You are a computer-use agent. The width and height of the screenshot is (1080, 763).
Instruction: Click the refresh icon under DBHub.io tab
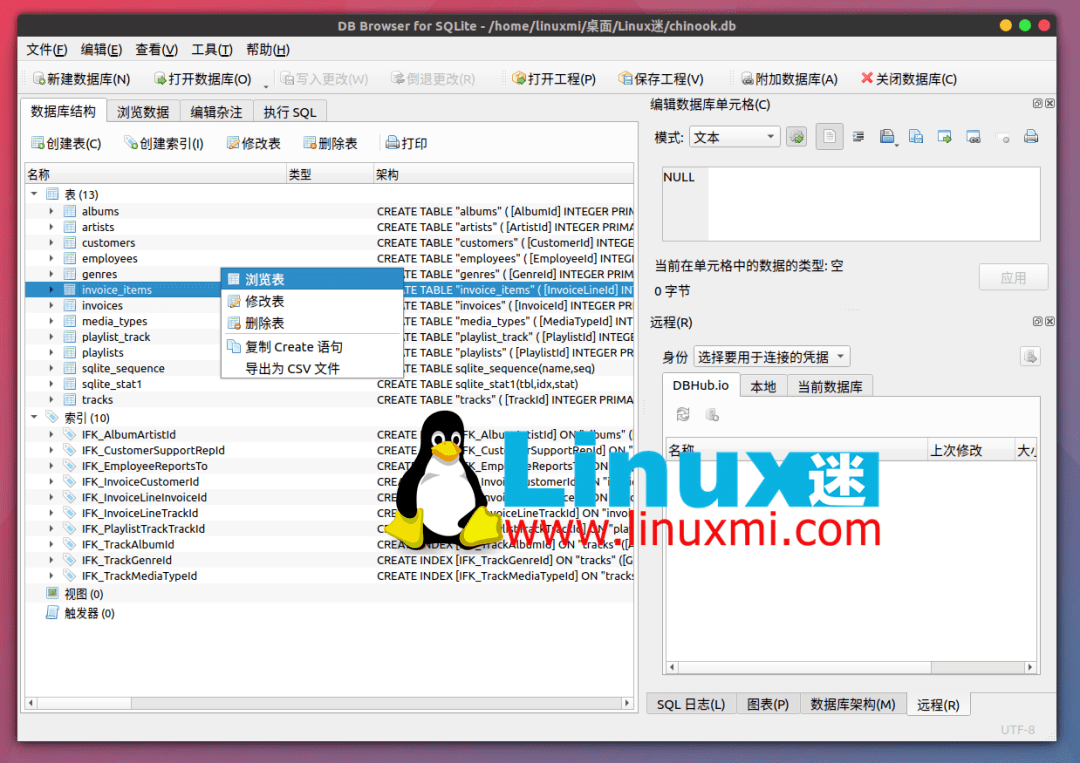click(683, 413)
